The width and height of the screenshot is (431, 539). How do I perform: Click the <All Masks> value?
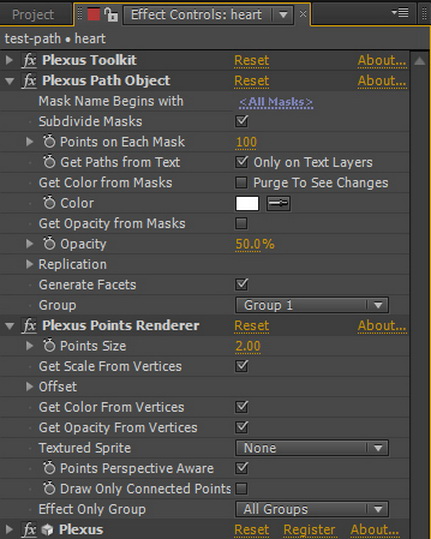click(276, 102)
